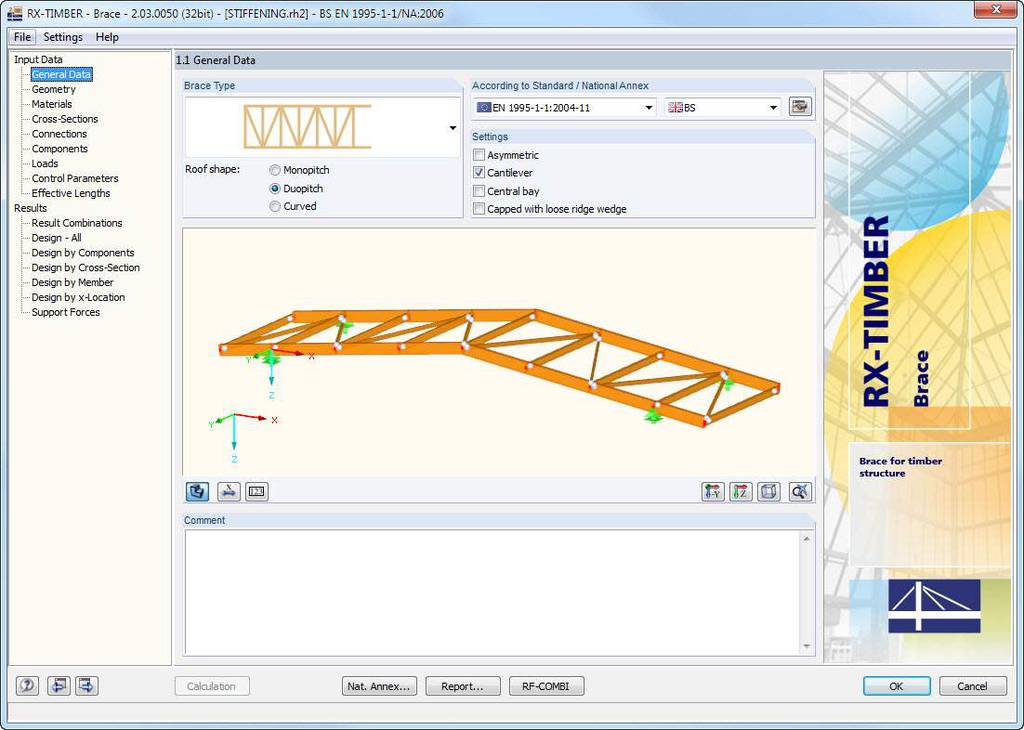The height and width of the screenshot is (730, 1024).
Task: Open Cross-Sections in the tree
Action: pyautogui.click(x=65, y=119)
